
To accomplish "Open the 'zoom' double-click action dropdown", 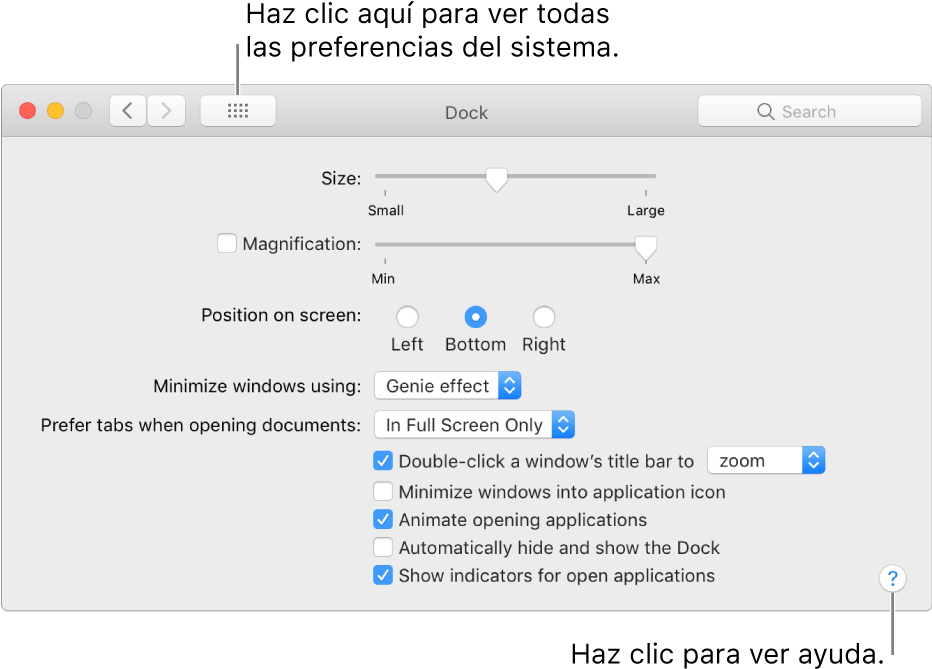I will tap(766, 460).
